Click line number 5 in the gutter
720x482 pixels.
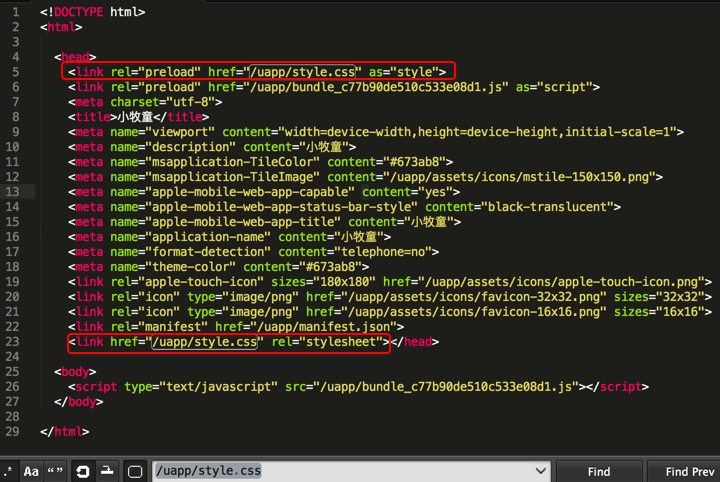tap(16, 72)
